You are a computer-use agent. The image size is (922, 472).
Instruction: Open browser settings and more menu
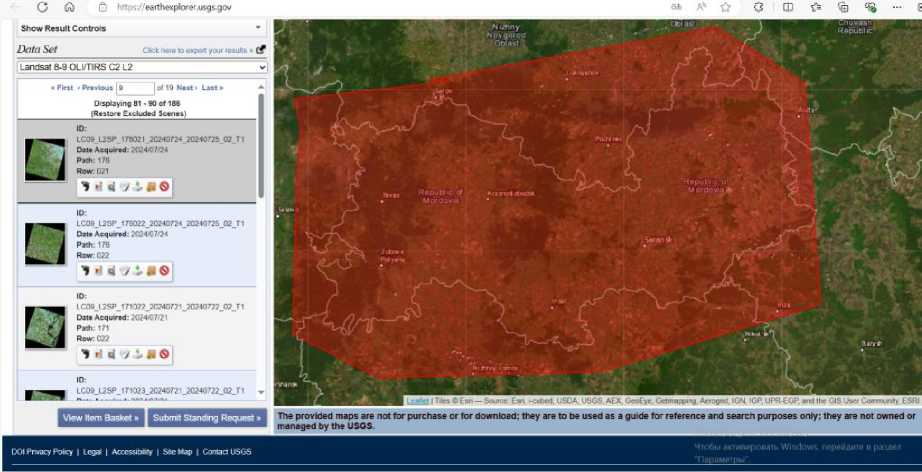point(897,7)
